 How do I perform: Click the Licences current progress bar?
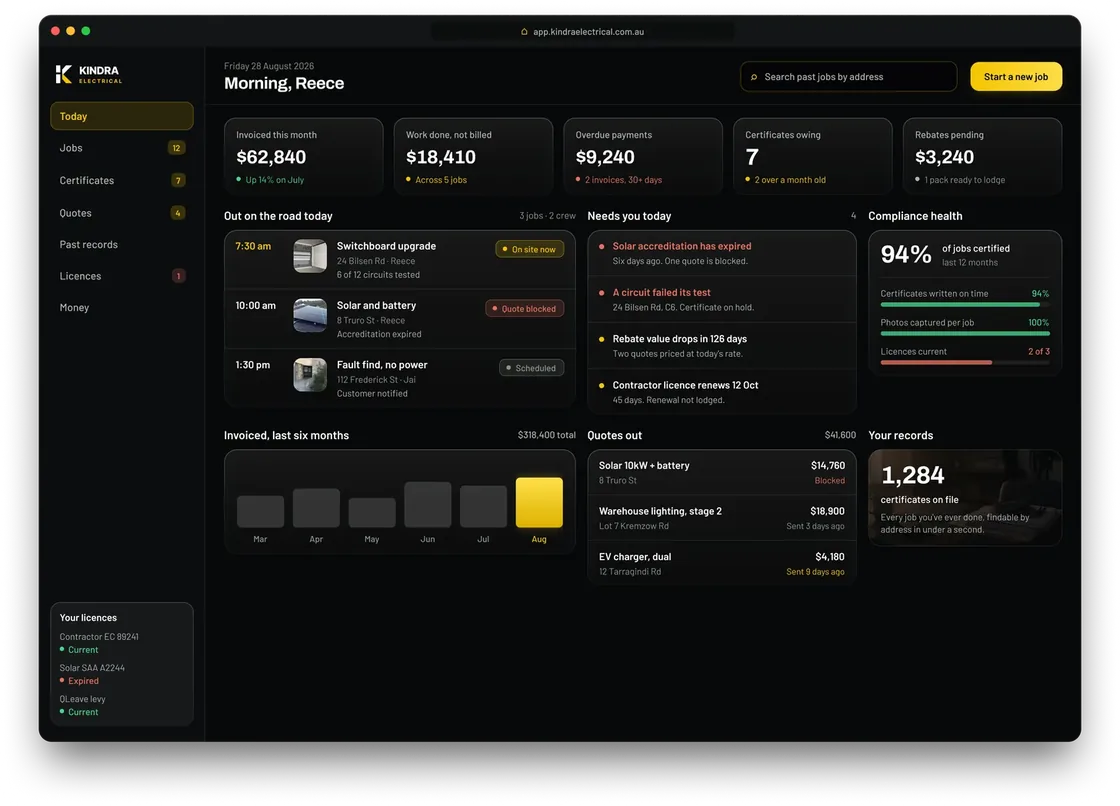coord(965,362)
